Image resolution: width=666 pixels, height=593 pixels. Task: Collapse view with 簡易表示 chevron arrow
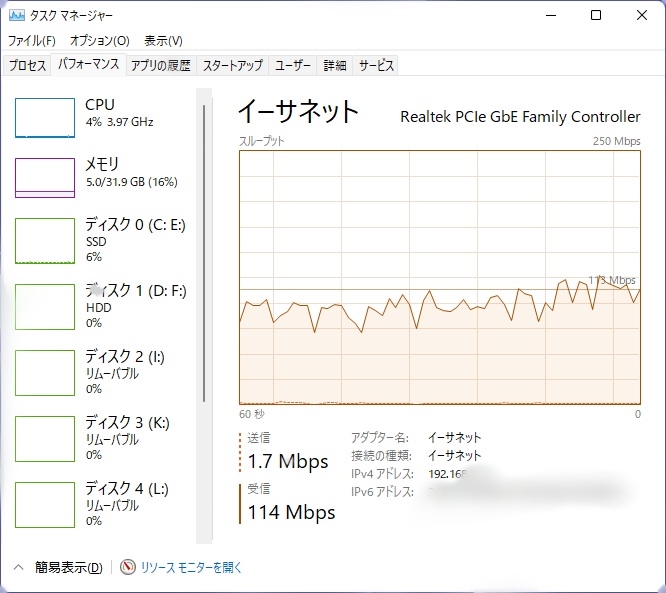coord(18,567)
